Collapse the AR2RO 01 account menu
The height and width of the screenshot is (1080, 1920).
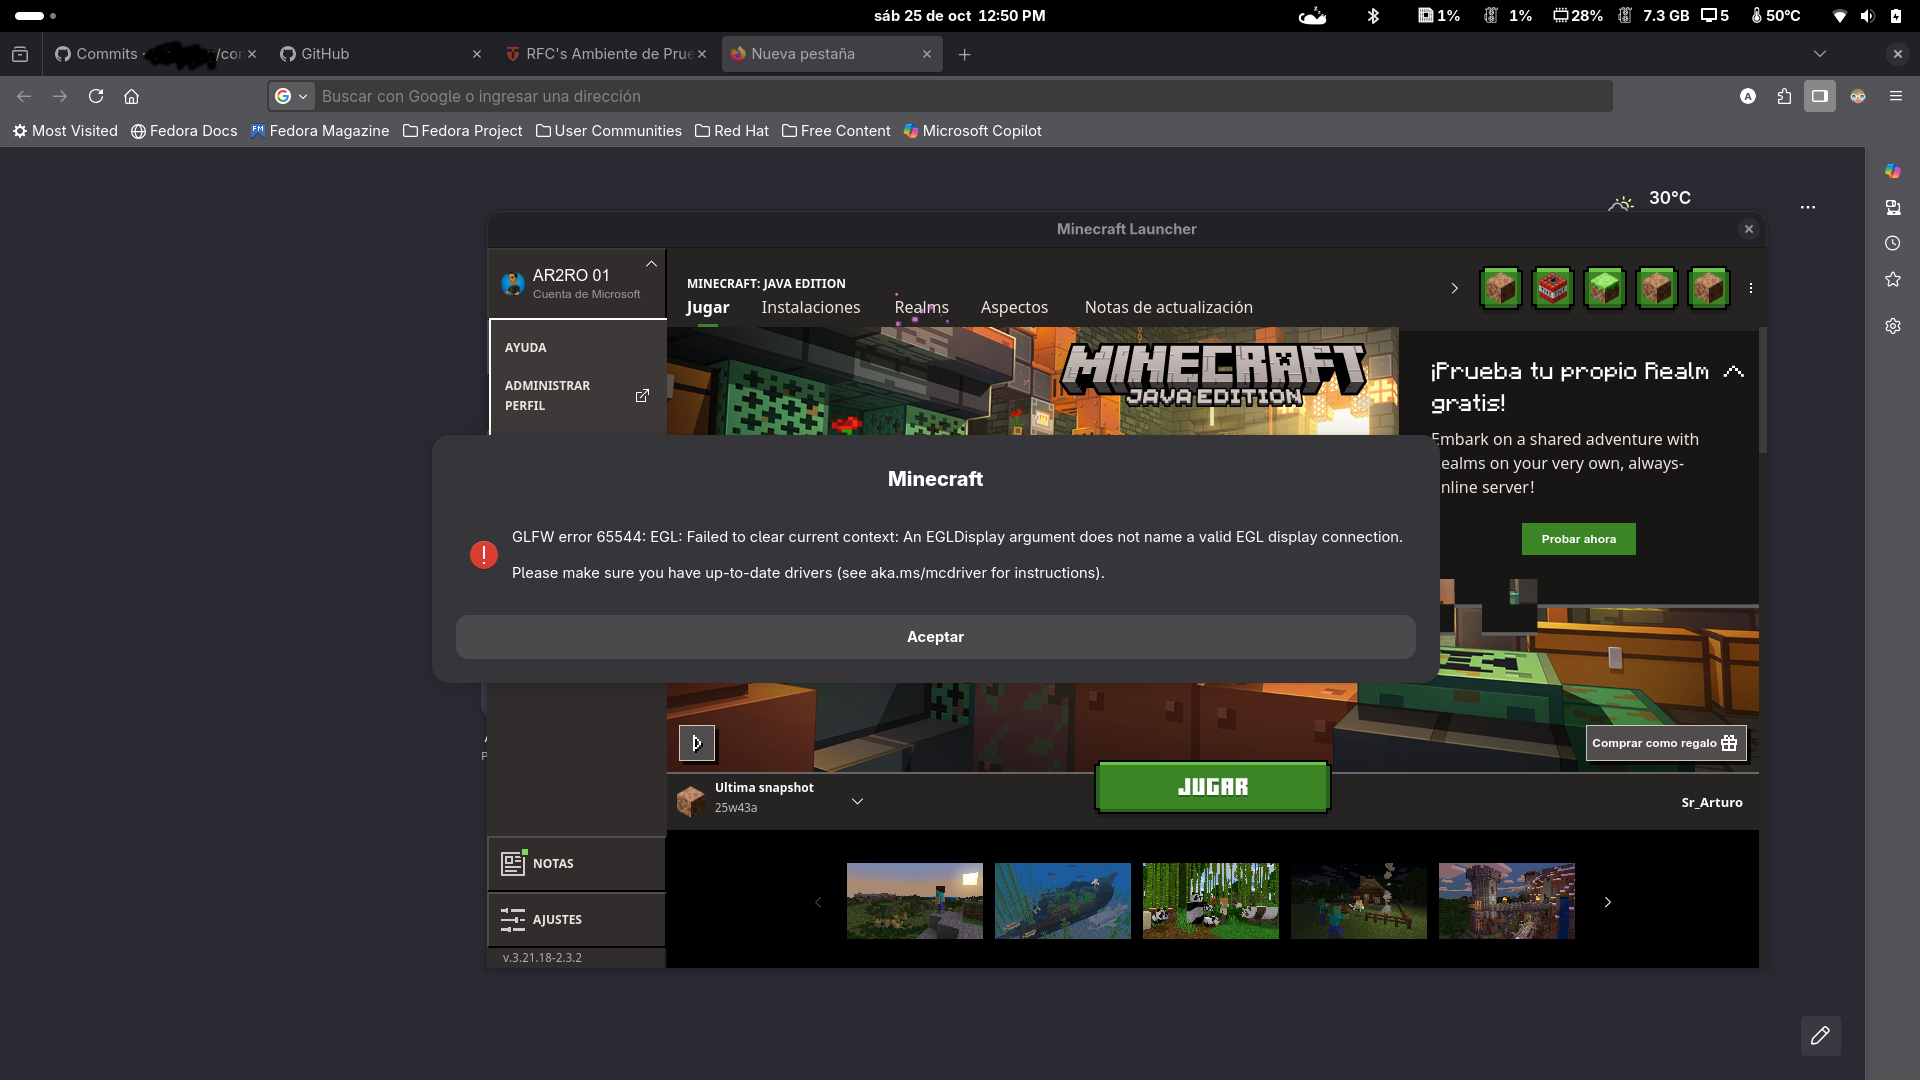[651, 264]
